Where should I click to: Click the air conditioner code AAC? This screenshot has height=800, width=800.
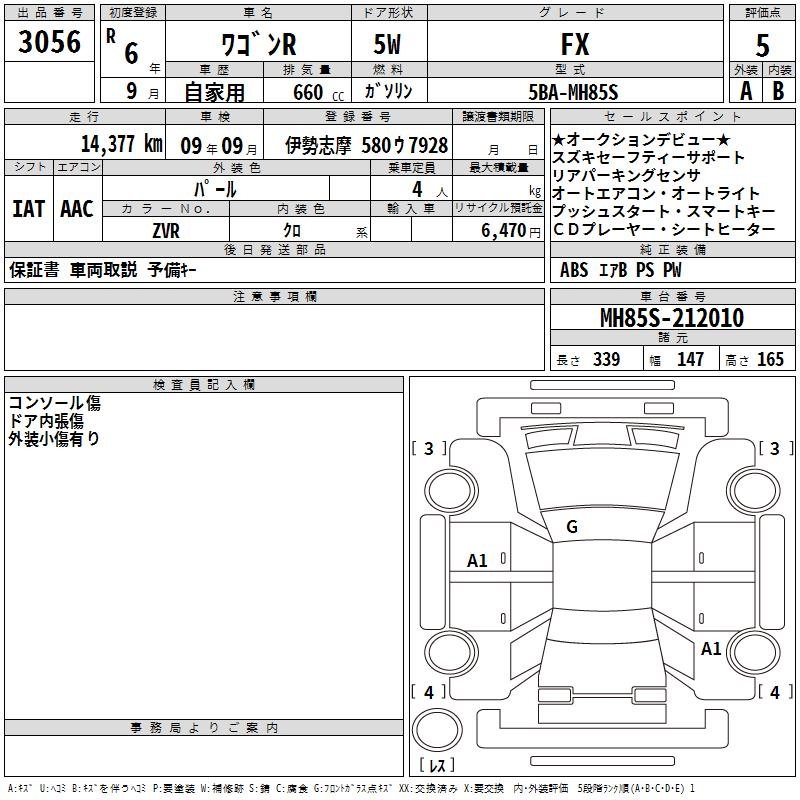(x=77, y=209)
